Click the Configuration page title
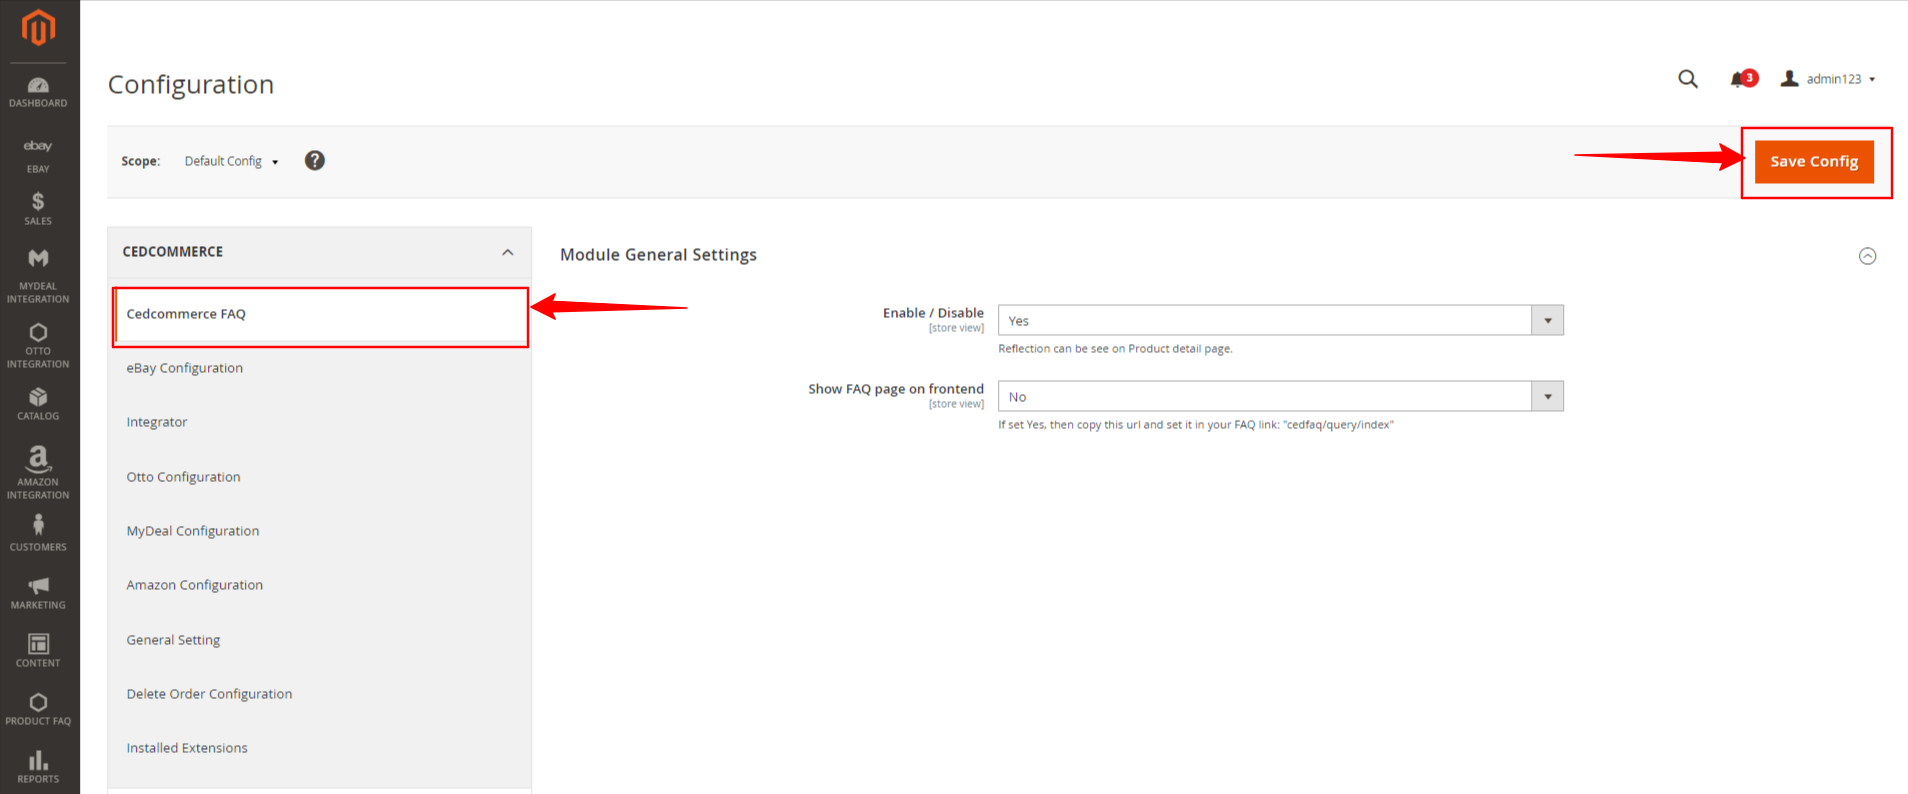This screenshot has width=1908, height=794. click(191, 84)
